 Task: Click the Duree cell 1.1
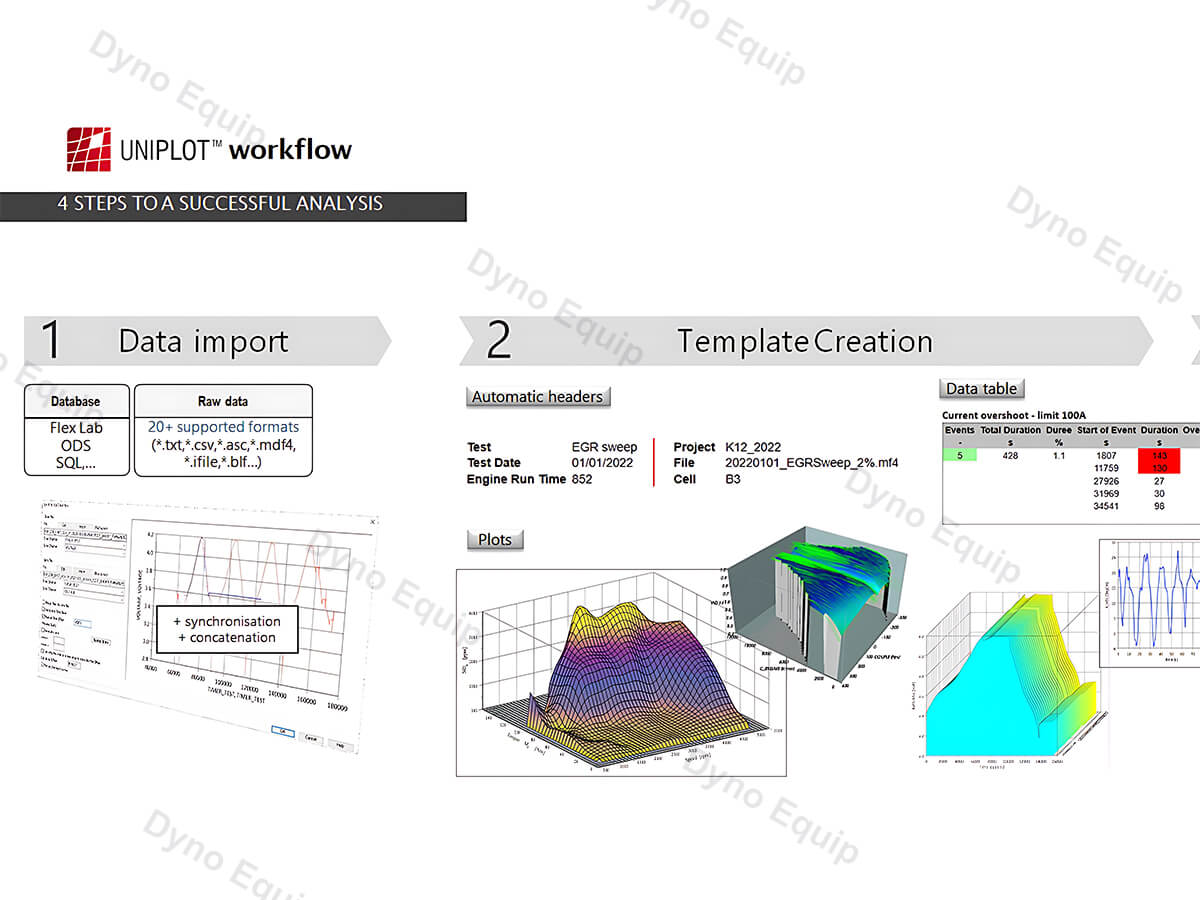(1059, 455)
